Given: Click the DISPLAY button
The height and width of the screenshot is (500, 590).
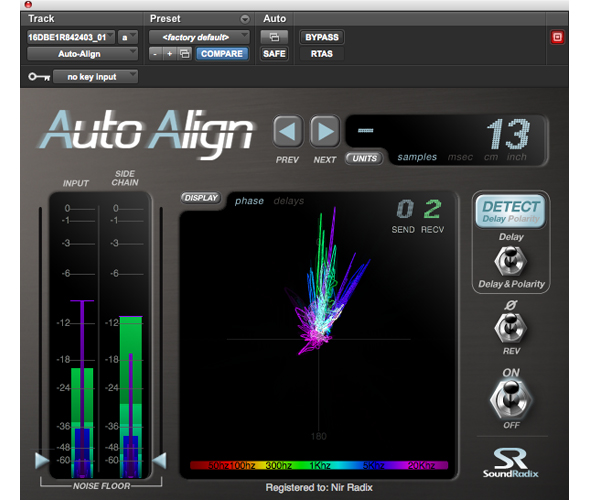Looking at the screenshot, I should tap(201, 198).
